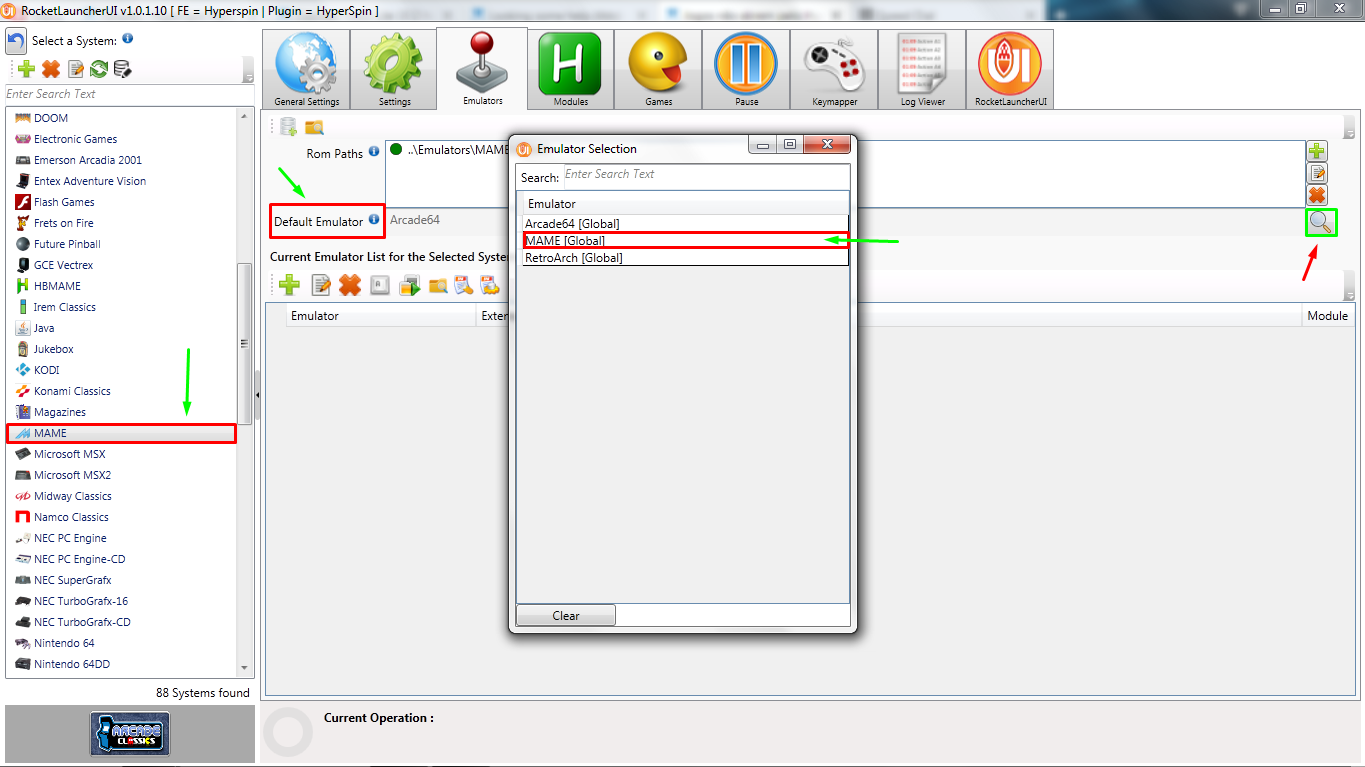Image resolution: width=1365 pixels, height=767 pixels.
Task: Click the systems list scrollbar
Action: tap(244, 344)
